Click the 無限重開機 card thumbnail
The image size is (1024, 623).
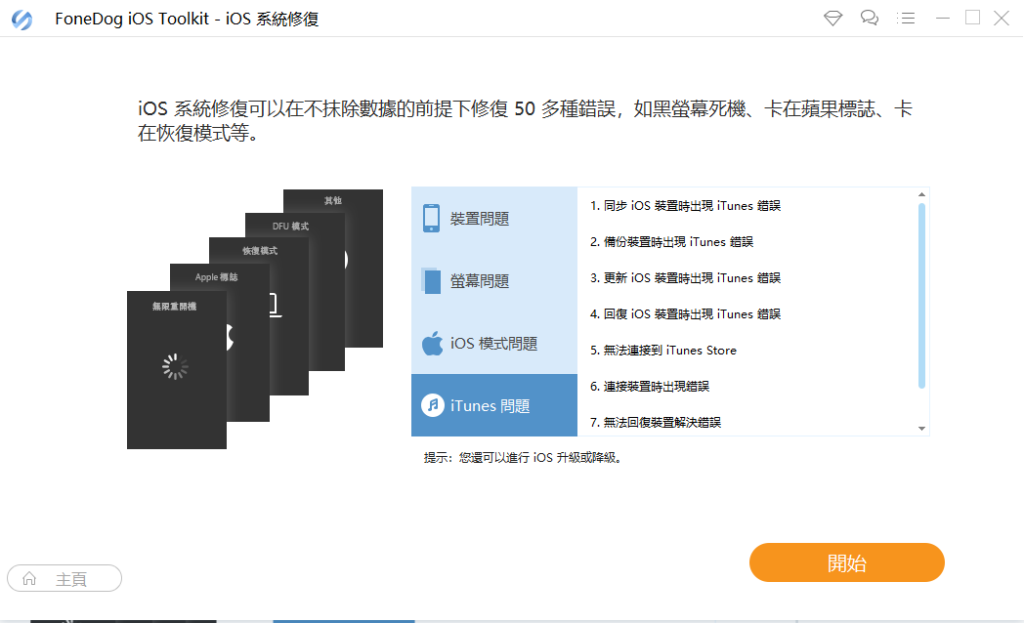(x=176, y=370)
